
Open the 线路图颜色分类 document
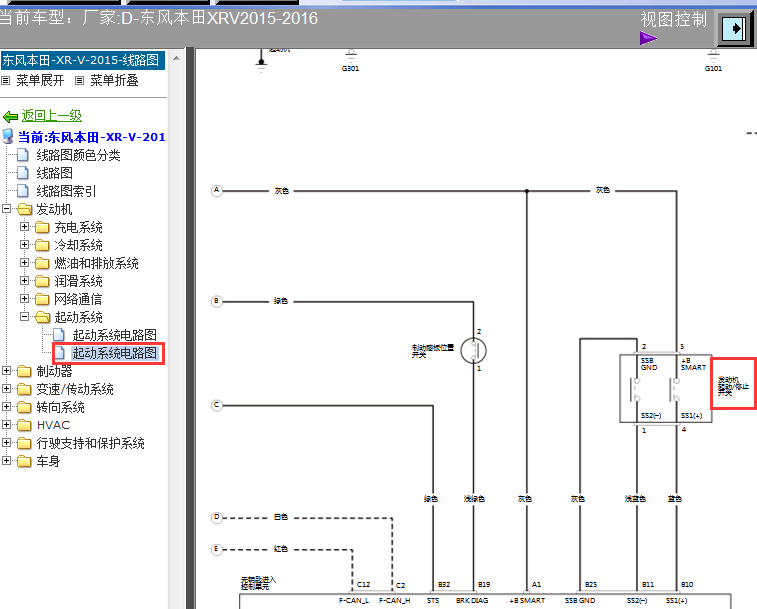[x=78, y=155]
